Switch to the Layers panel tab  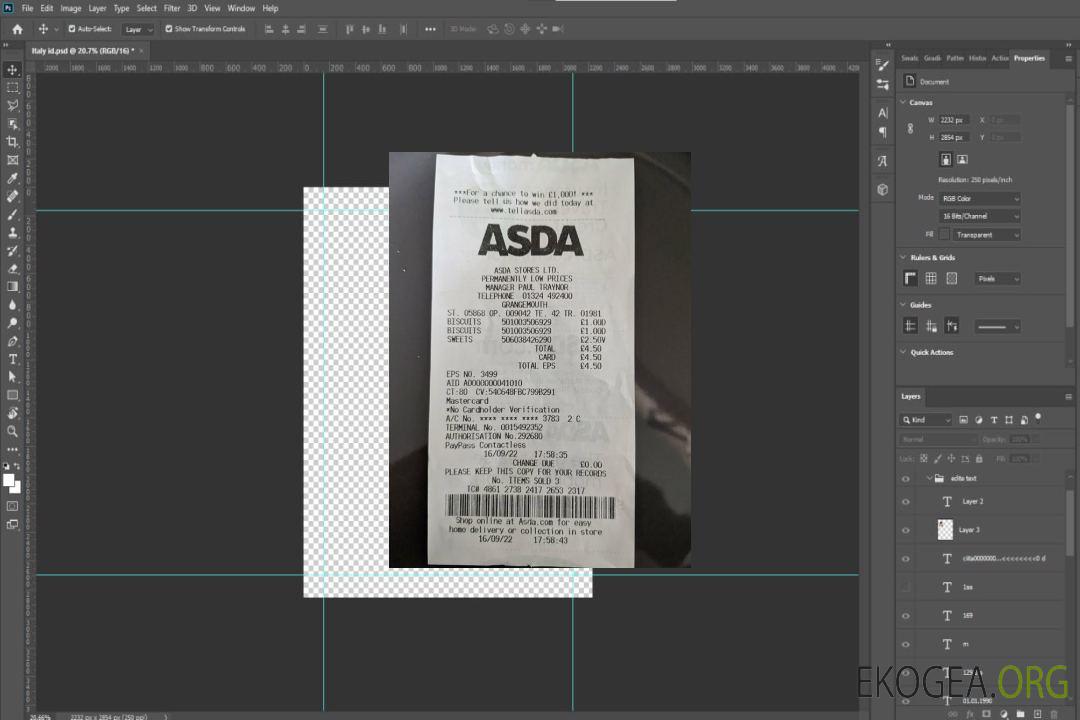coord(911,396)
